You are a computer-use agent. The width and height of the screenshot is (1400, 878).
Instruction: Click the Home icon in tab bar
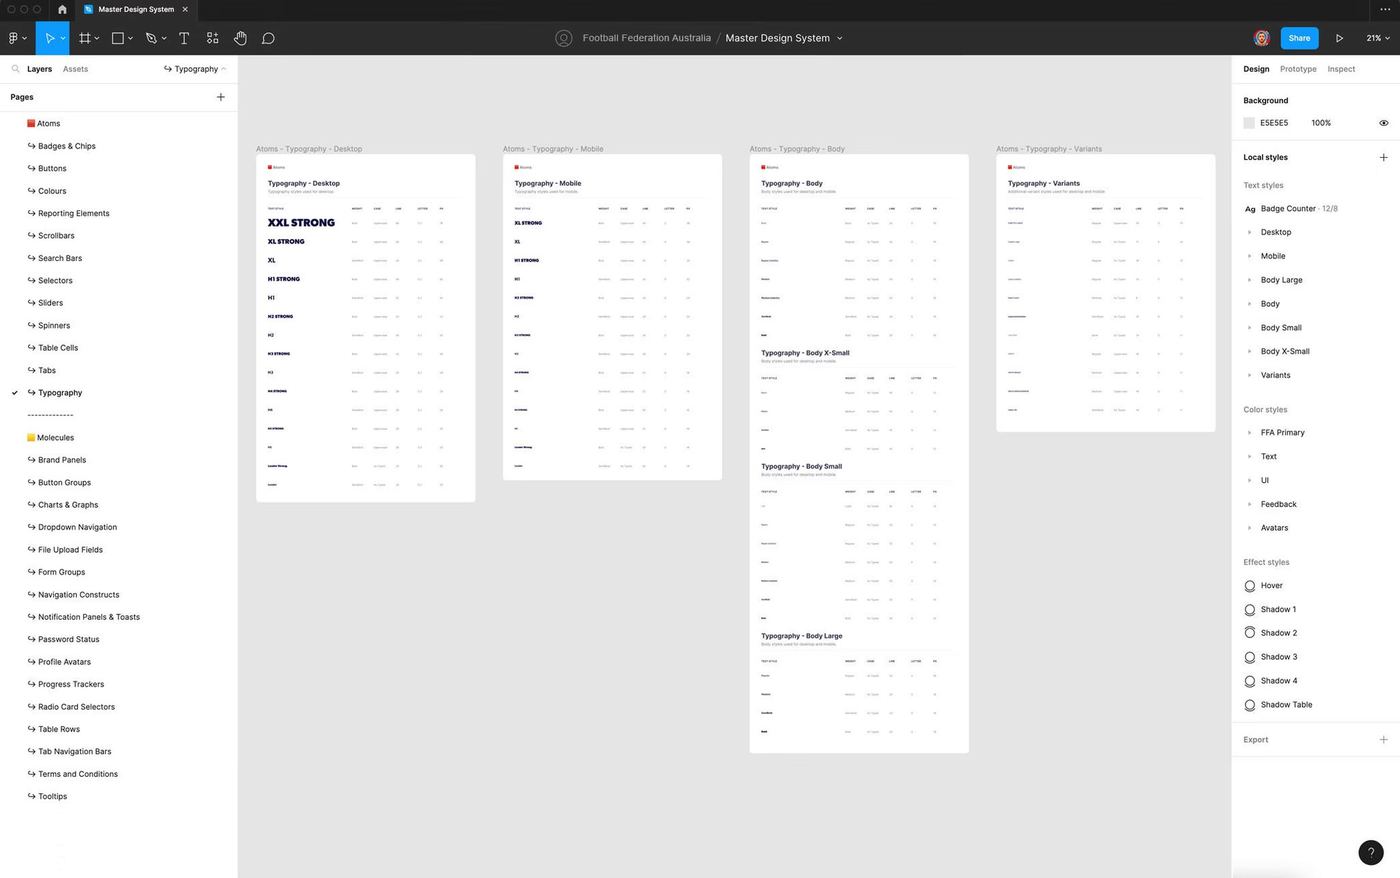(62, 9)
